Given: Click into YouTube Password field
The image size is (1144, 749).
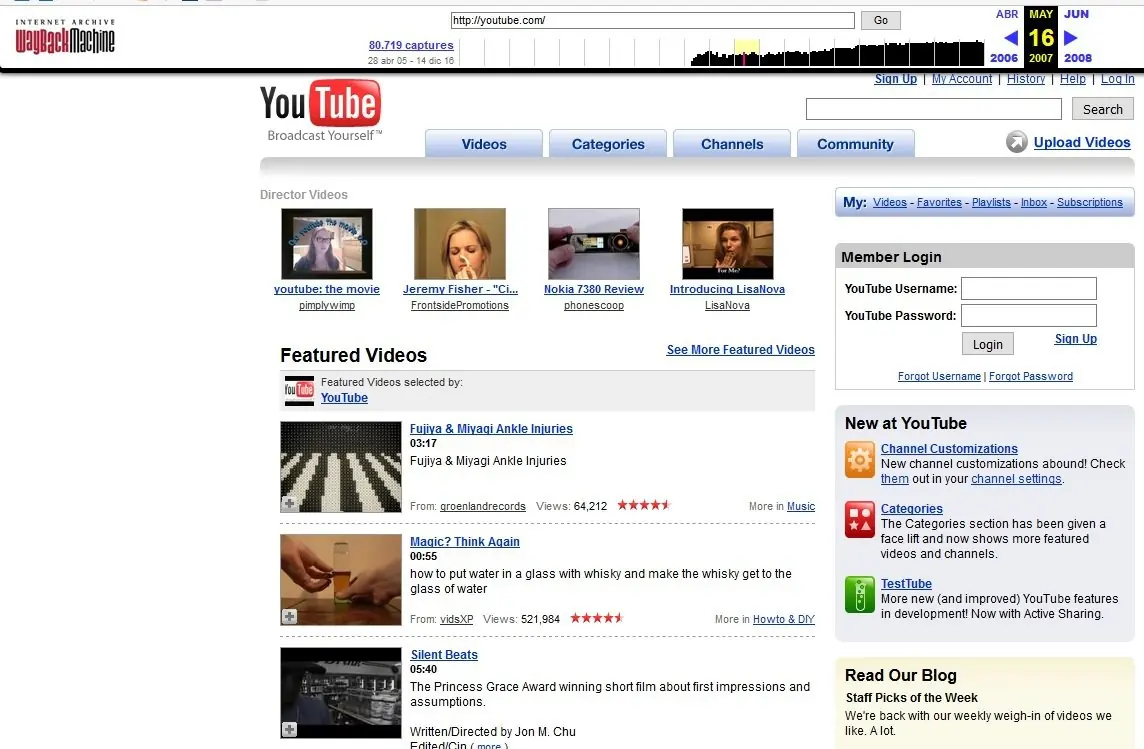Looking at the screenshot, I should click(x=1029, y=316).
